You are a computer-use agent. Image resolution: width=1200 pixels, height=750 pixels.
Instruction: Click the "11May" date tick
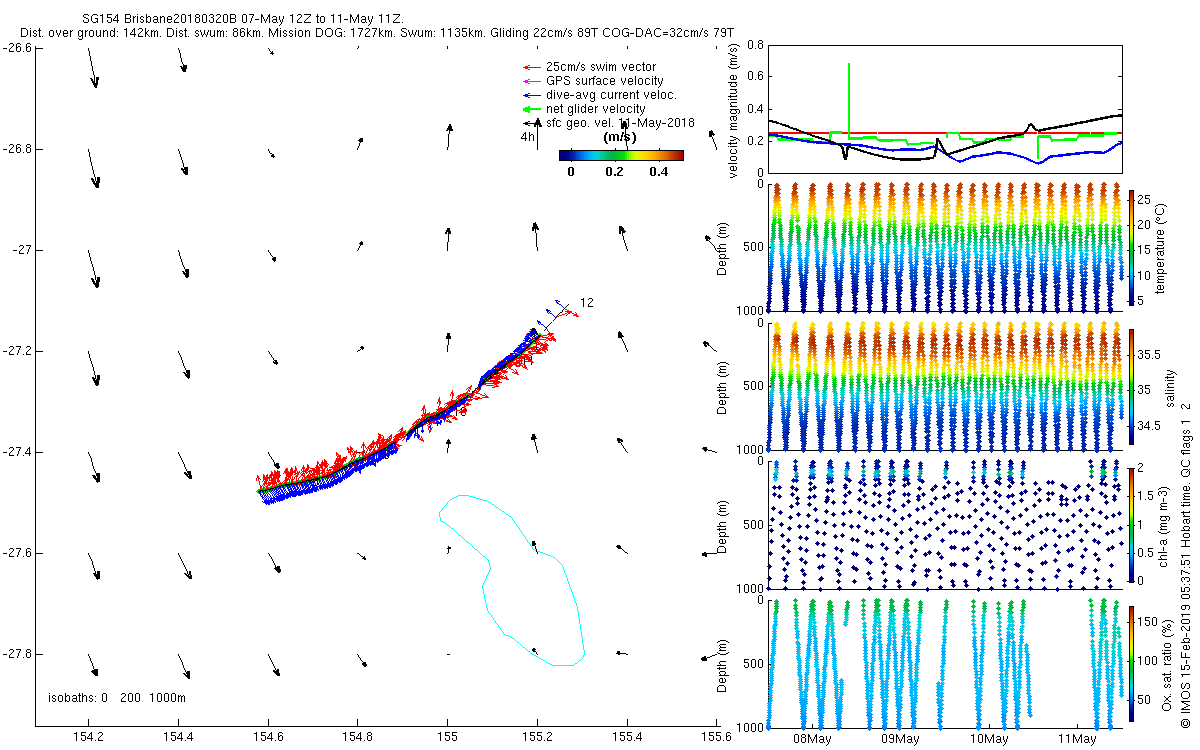(x=1078, y=739)
